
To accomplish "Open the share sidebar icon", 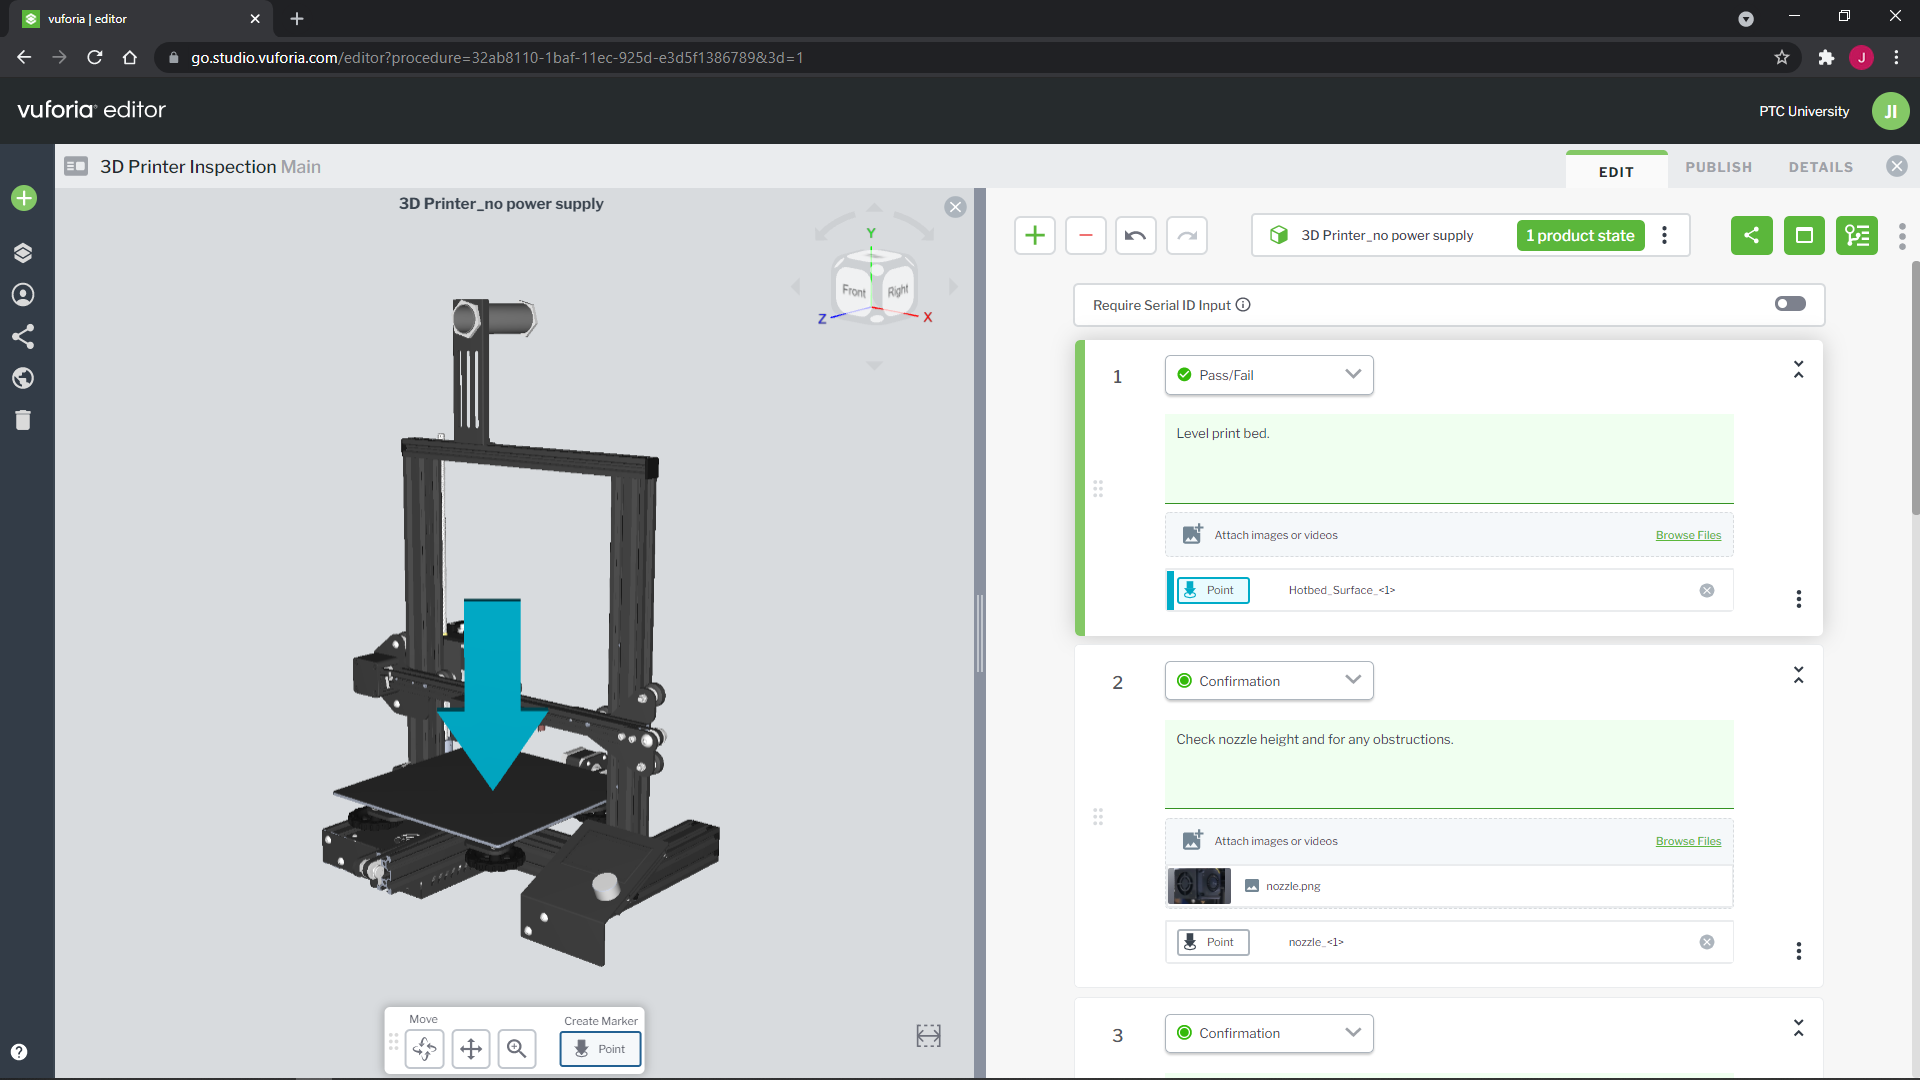I will click(23, 336).
